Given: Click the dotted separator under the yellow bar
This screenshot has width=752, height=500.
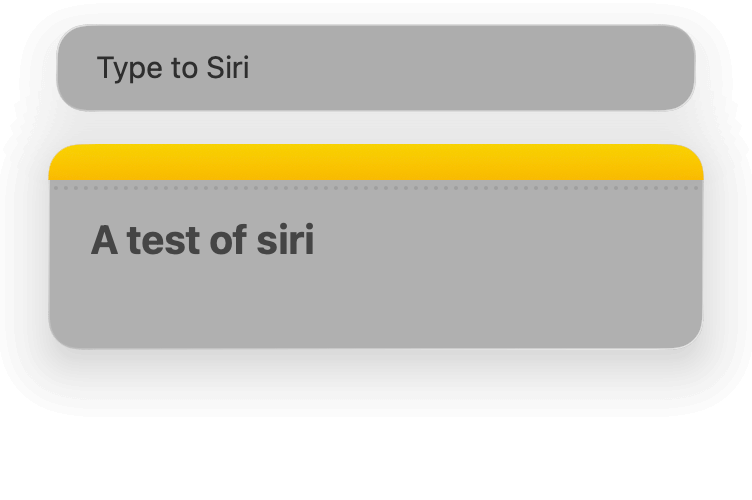Looking at the screenshot, I should point(375,187).
